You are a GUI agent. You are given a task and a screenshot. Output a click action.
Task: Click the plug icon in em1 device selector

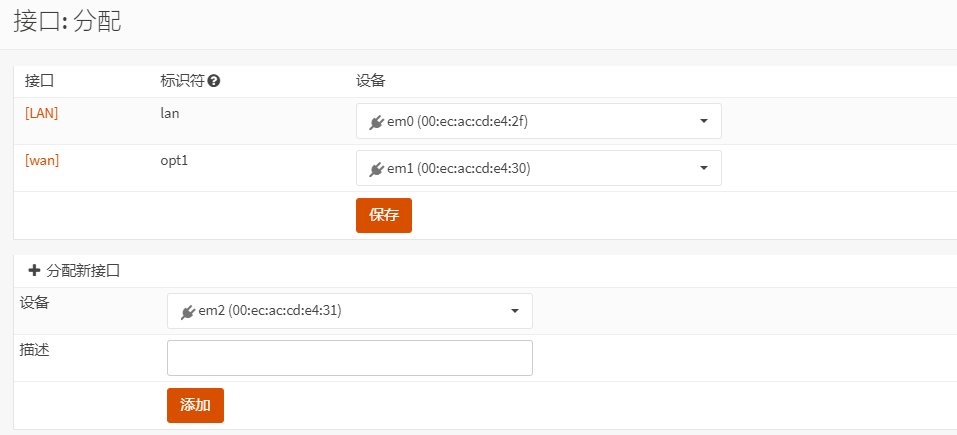pos(376,169)
